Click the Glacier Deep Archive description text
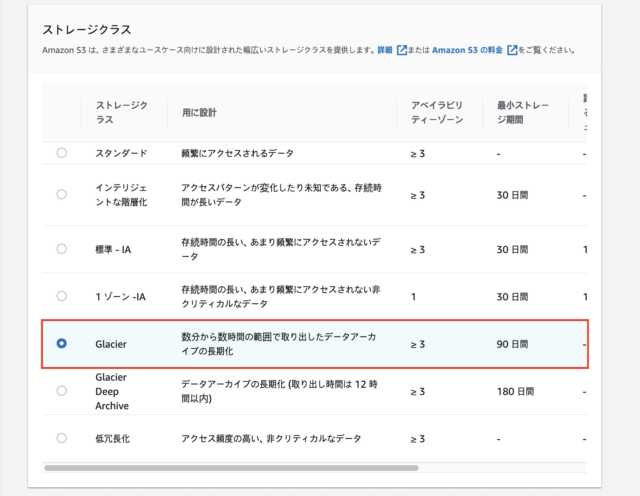 280,391
